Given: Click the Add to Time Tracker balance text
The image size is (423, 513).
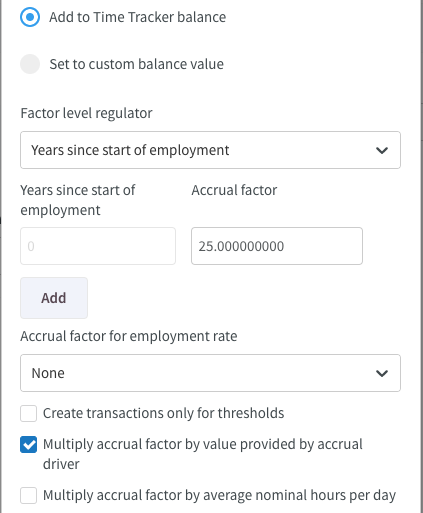Looking at the screenshot, I should tap(137, 17).
